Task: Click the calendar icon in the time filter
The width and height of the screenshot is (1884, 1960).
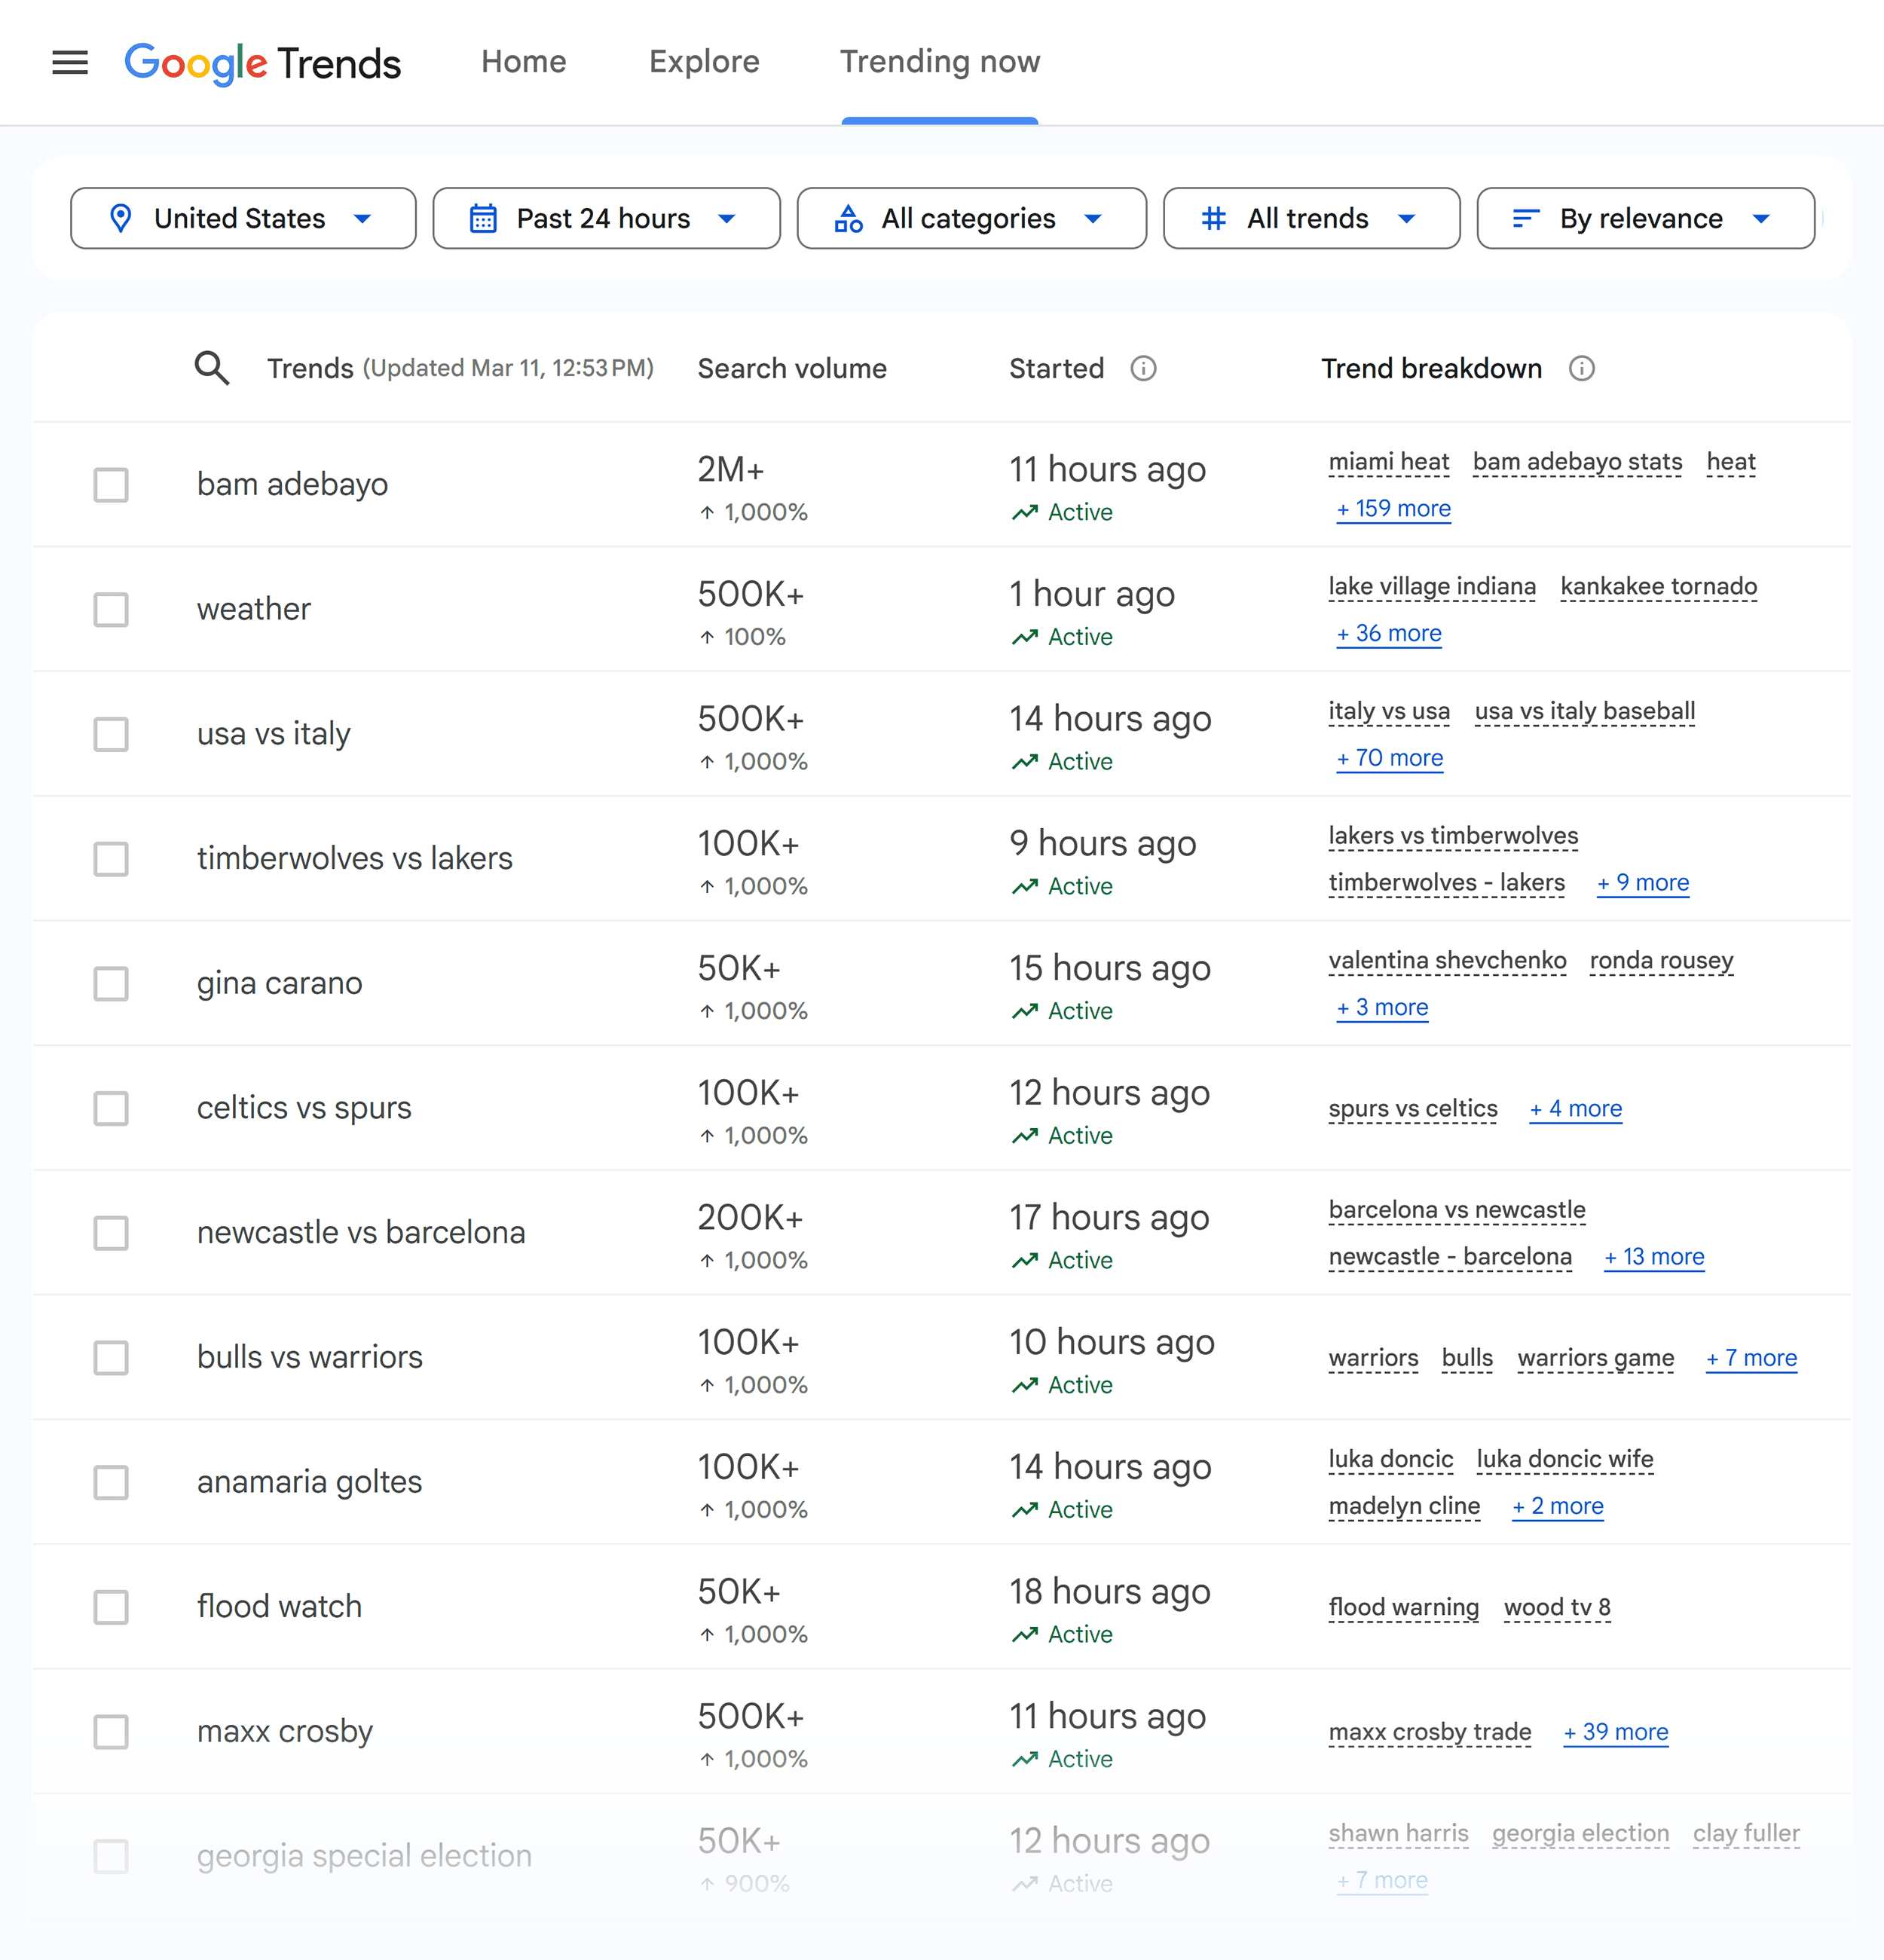Action: click(x=484, y=218)
